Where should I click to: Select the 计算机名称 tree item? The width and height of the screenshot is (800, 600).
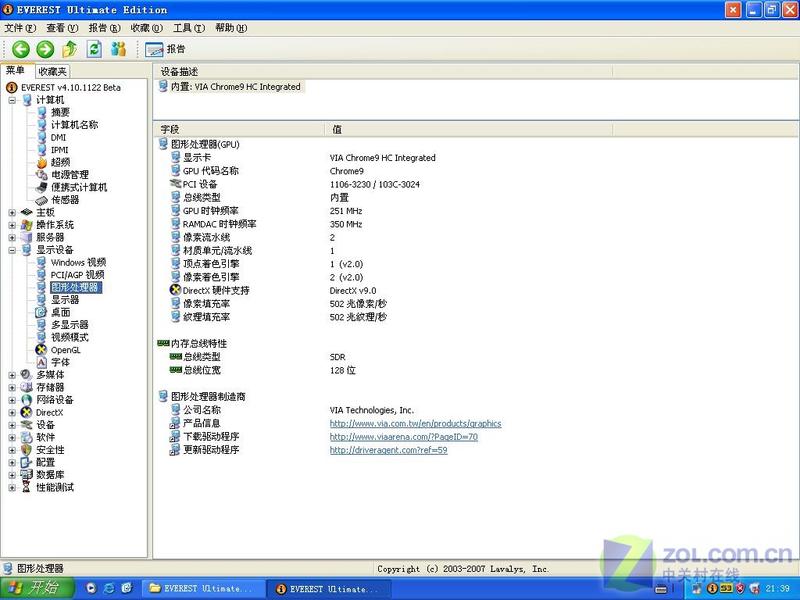74,125
